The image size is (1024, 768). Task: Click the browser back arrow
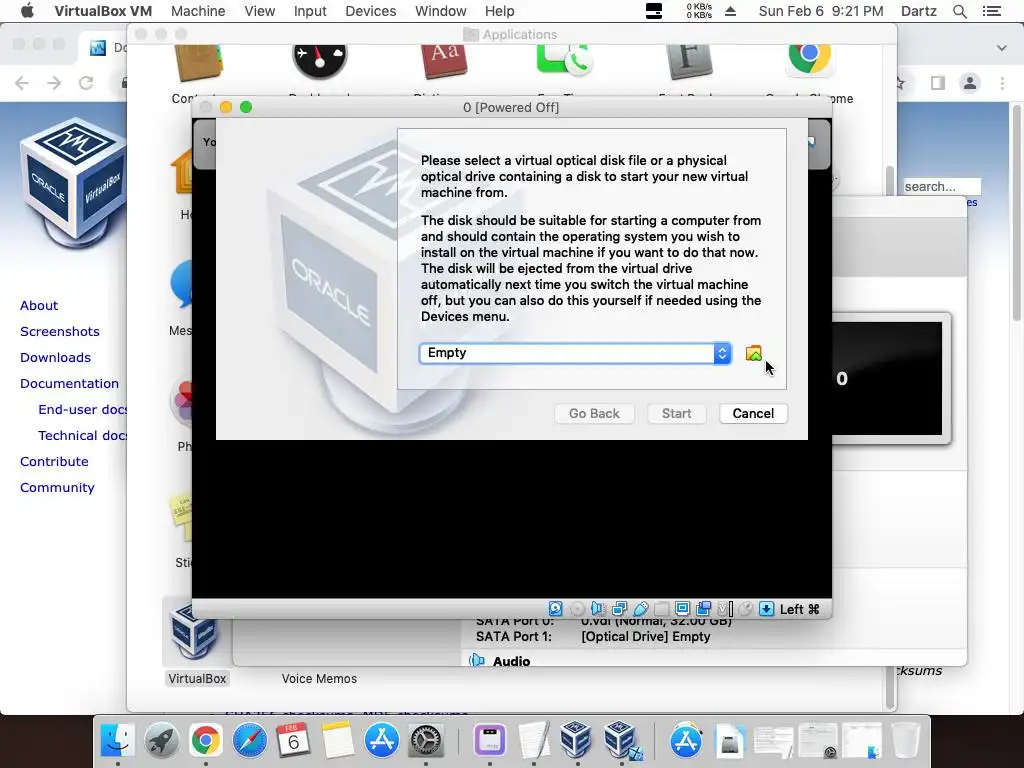point(22,83)
